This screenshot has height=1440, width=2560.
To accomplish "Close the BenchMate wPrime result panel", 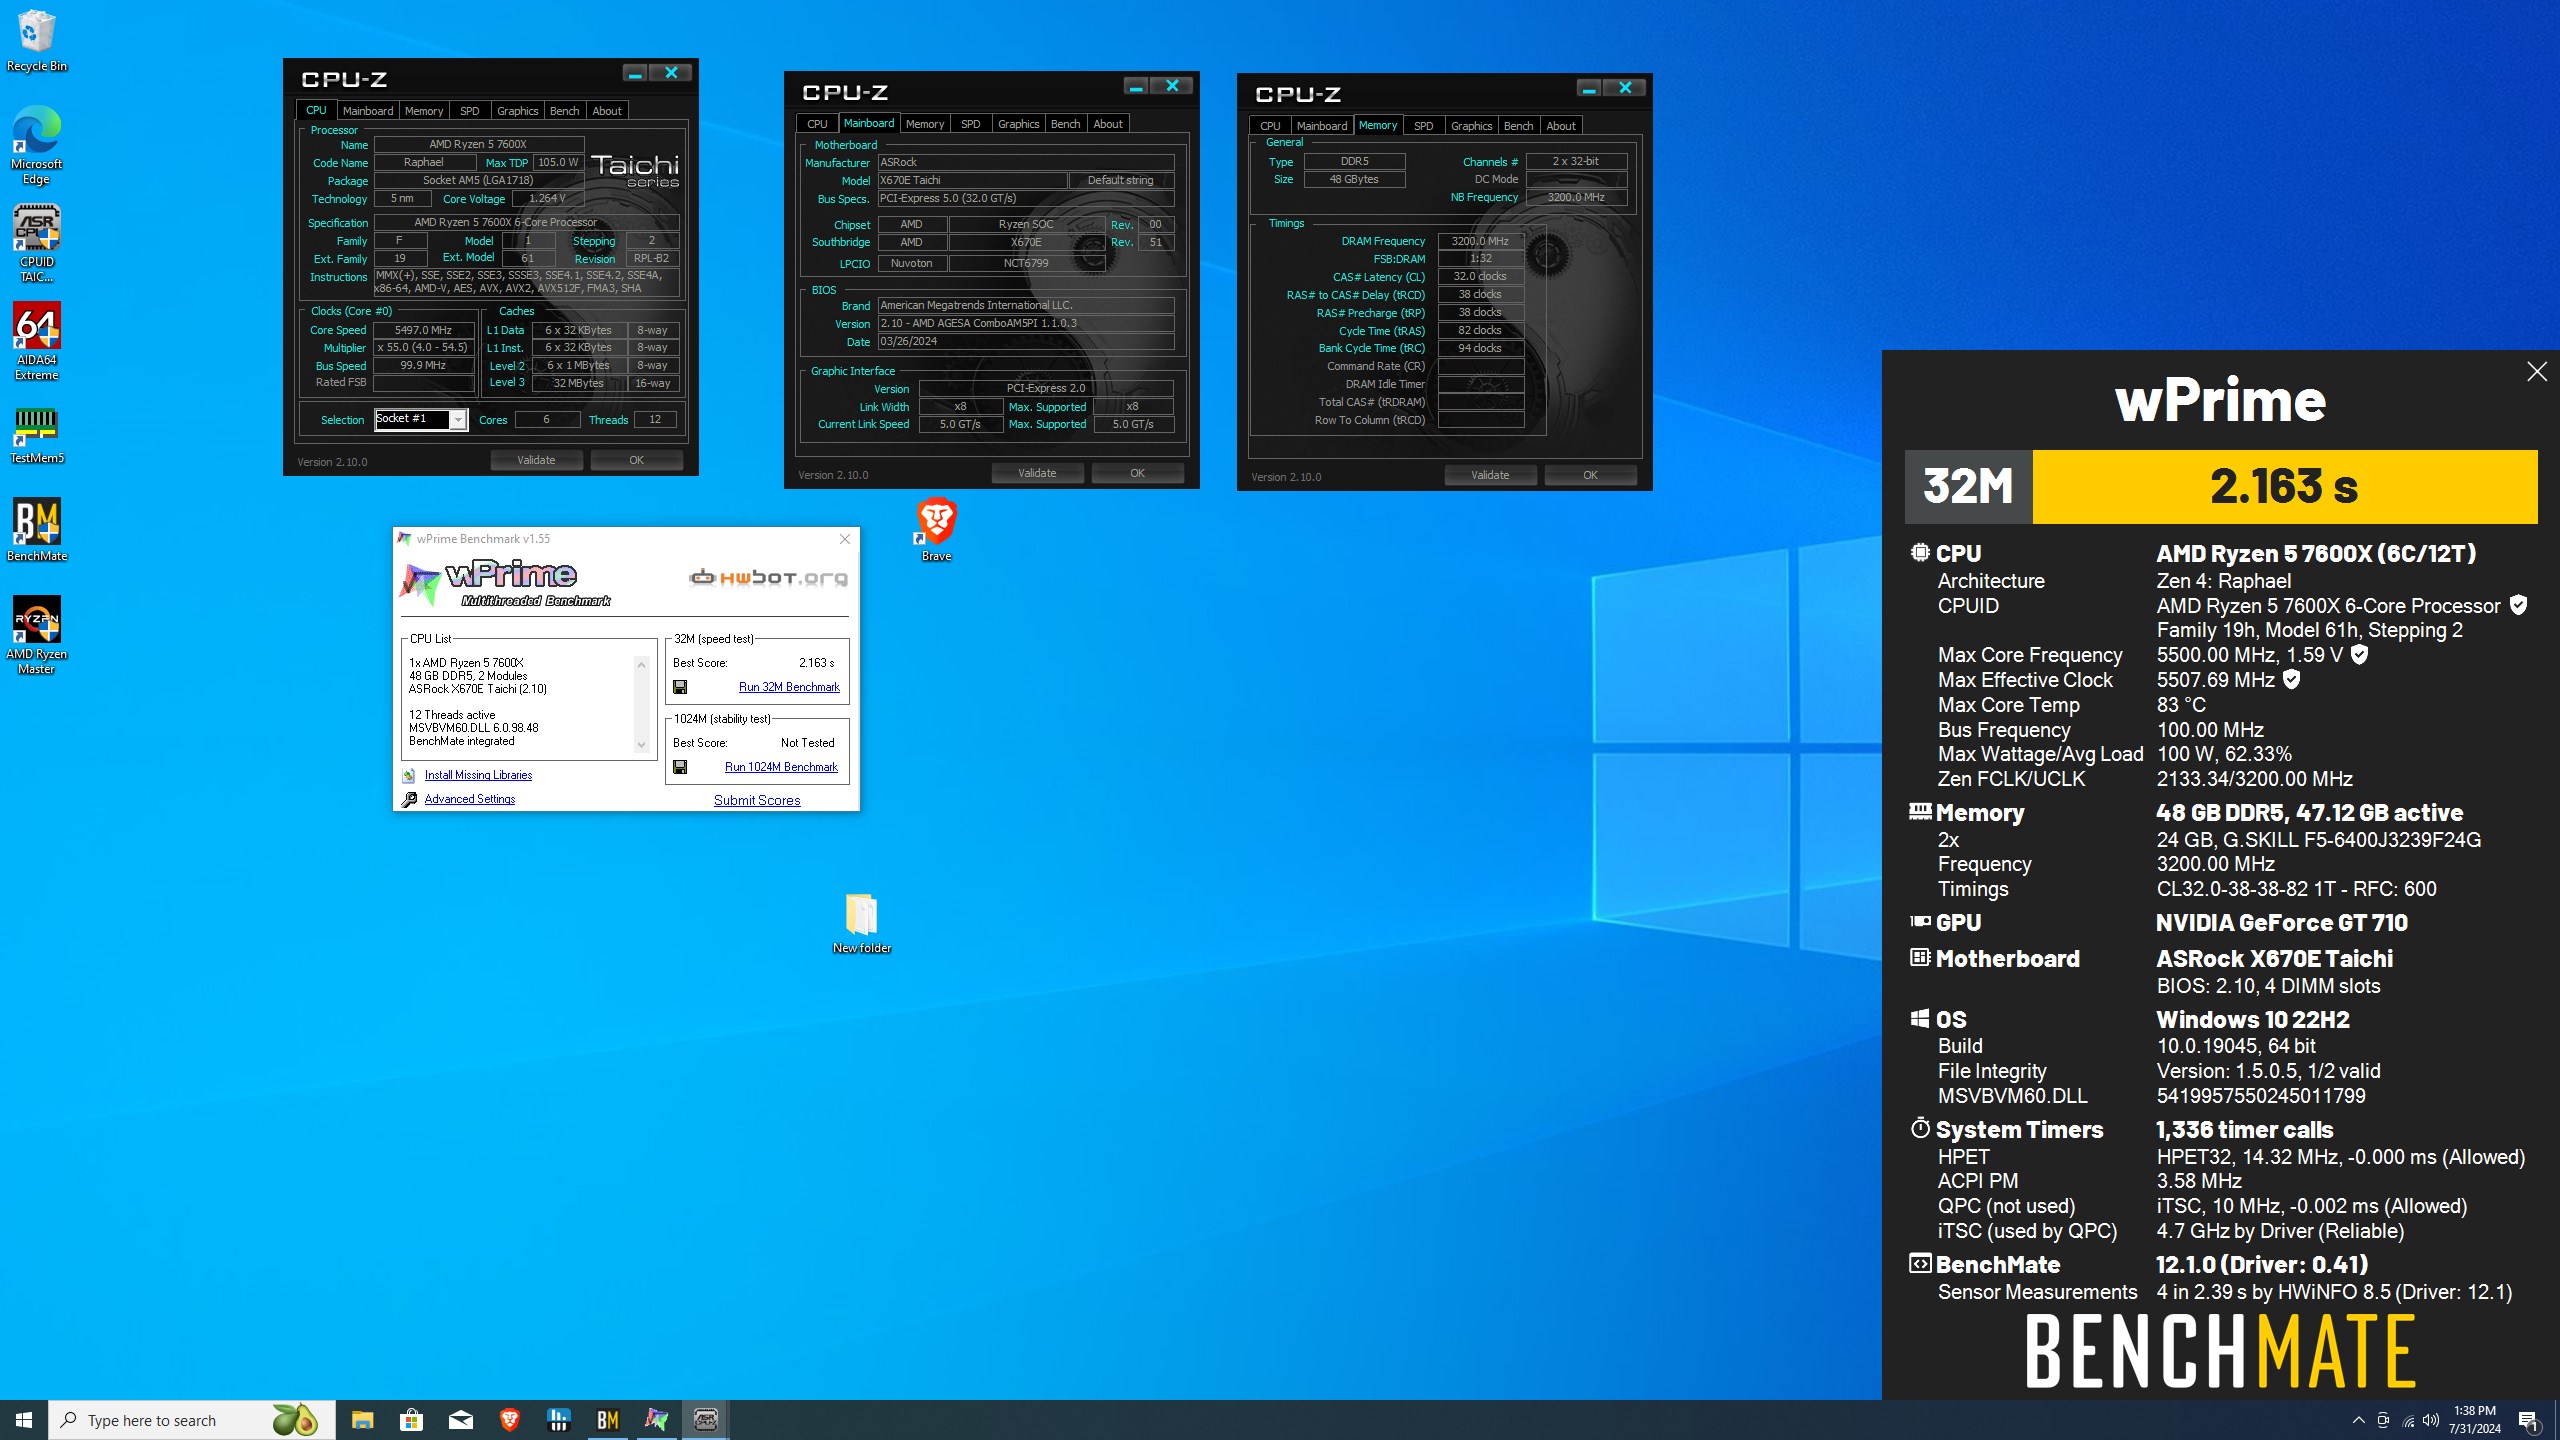I will tap(2537, 372).
